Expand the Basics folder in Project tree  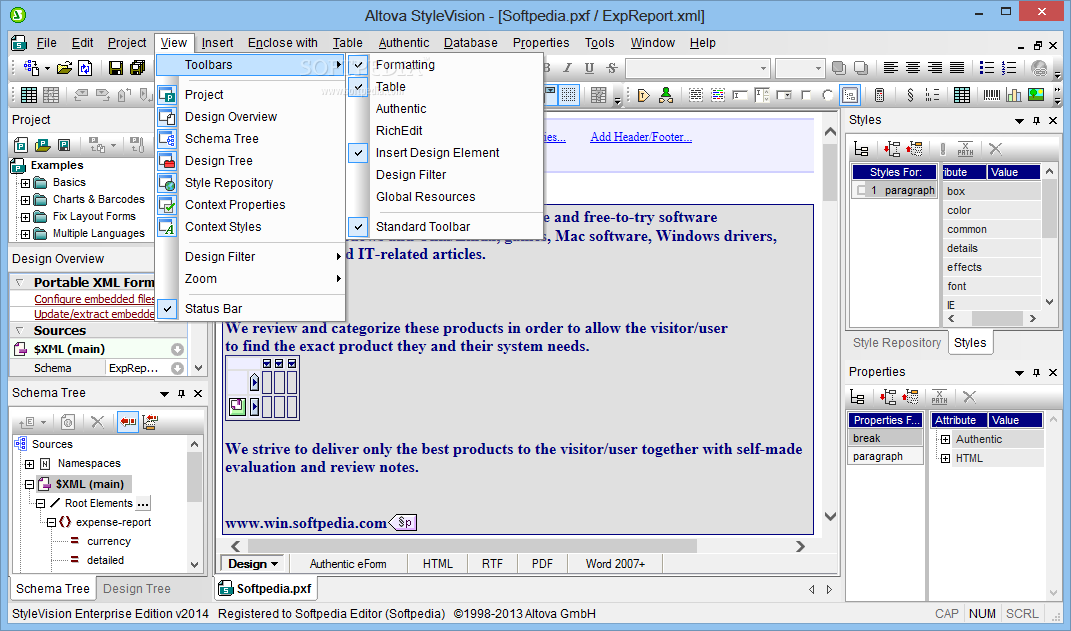coord(25,183)
